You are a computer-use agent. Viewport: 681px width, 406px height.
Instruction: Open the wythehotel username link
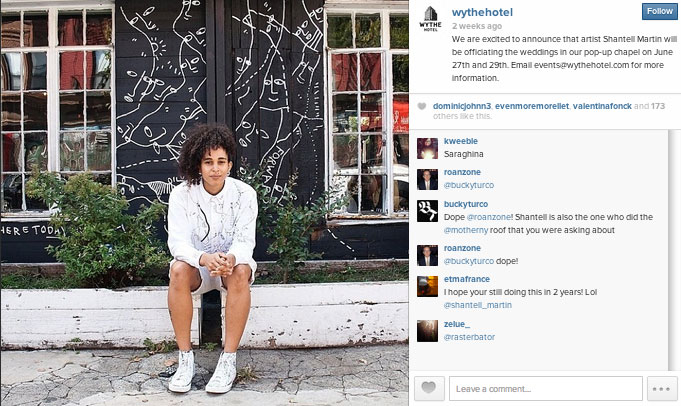coord(482,12)
